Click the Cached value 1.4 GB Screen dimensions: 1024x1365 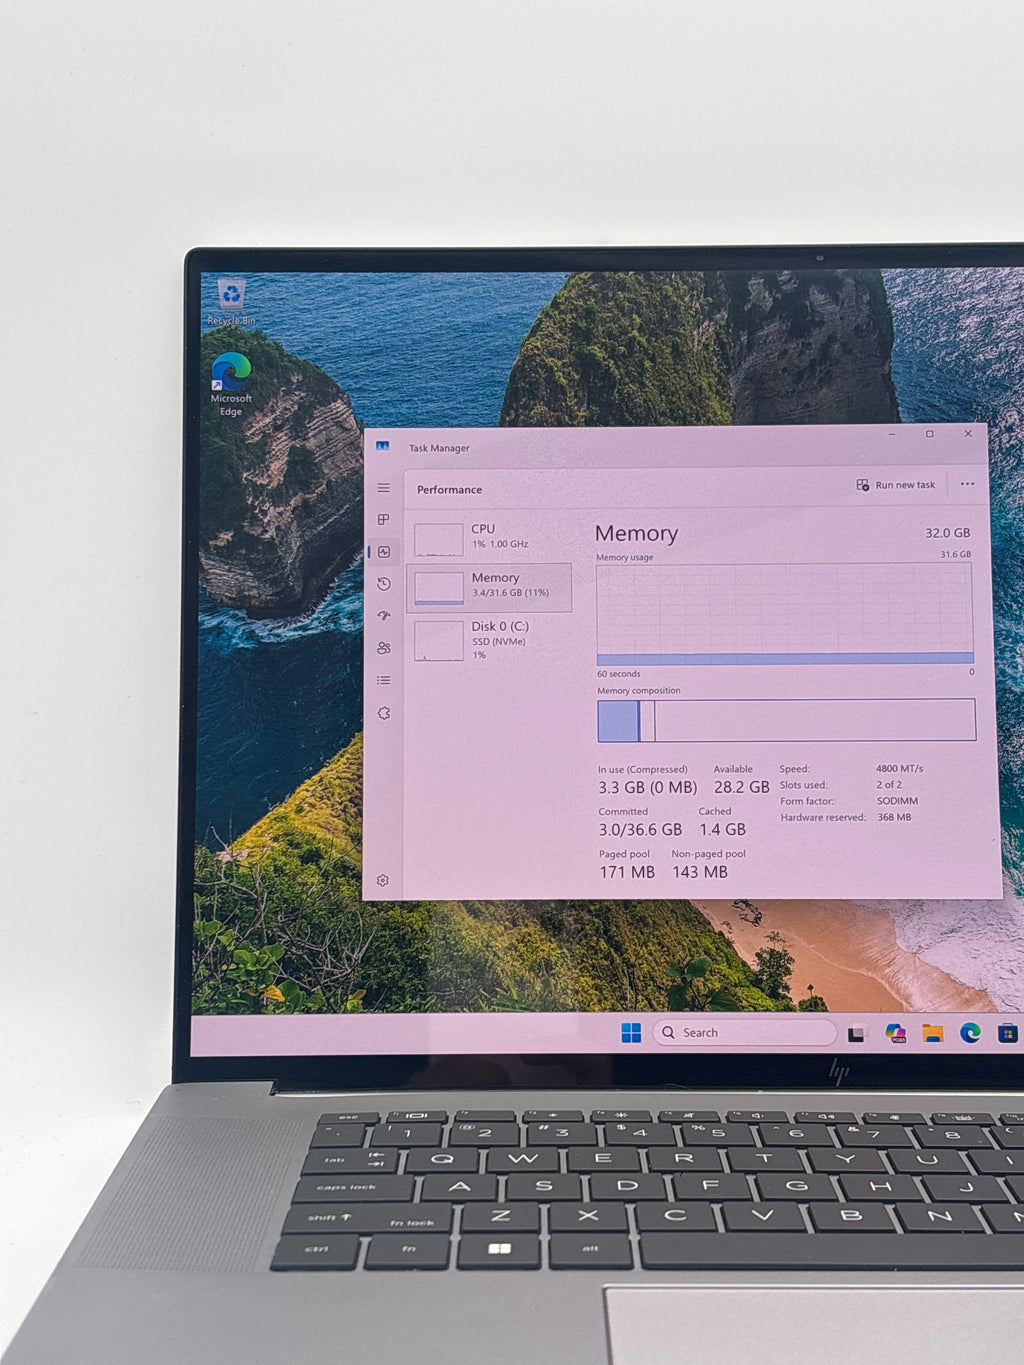722,830
